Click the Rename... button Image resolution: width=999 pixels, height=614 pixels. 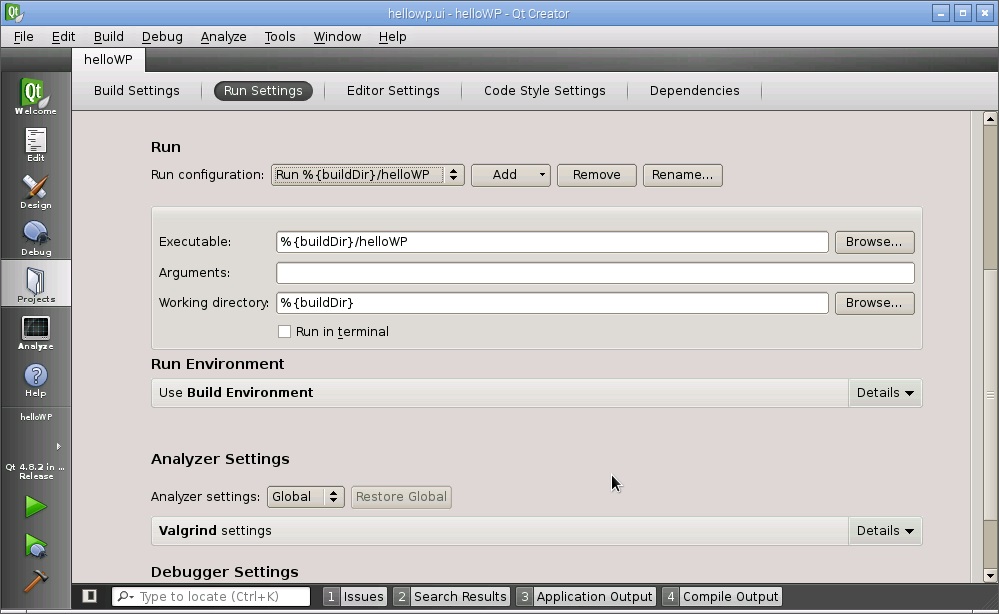[682, 175]
